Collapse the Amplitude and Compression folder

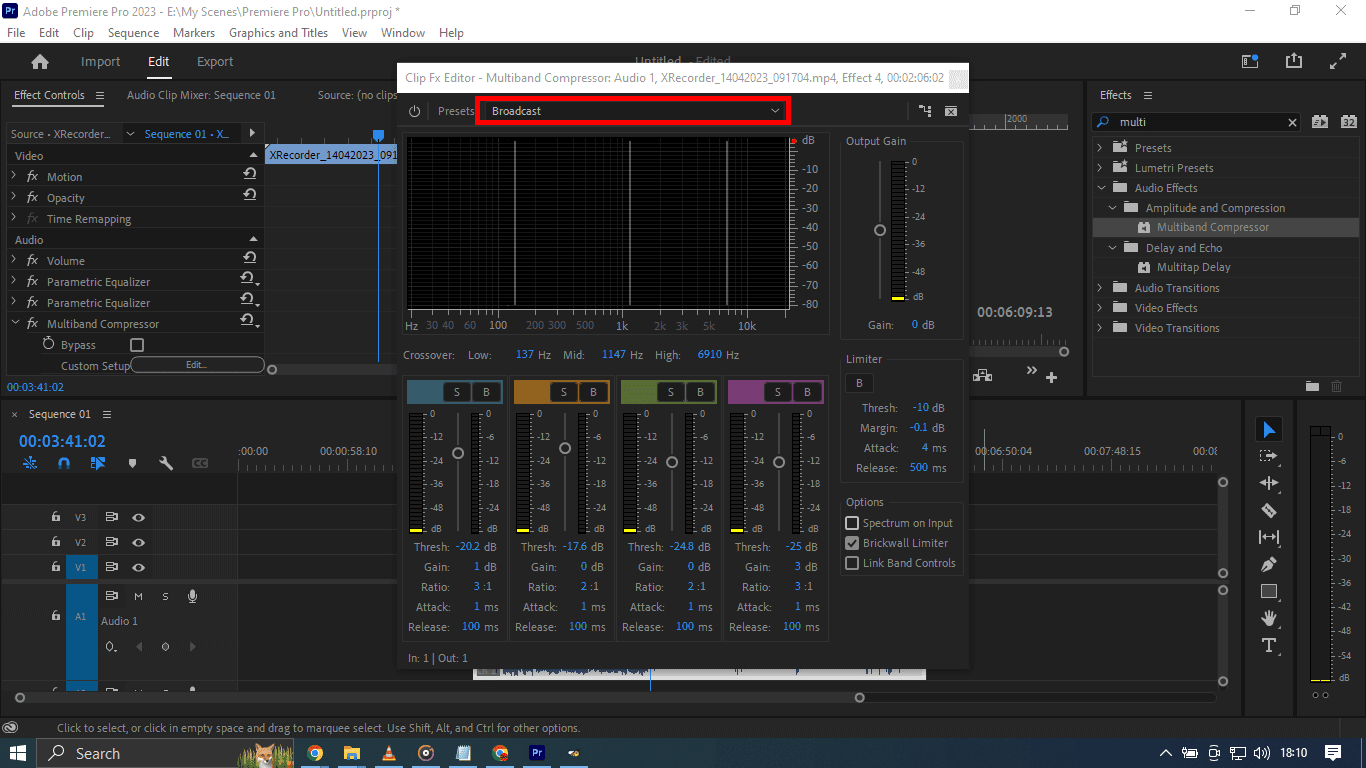pyautogui.click(x=1112, y=207)
